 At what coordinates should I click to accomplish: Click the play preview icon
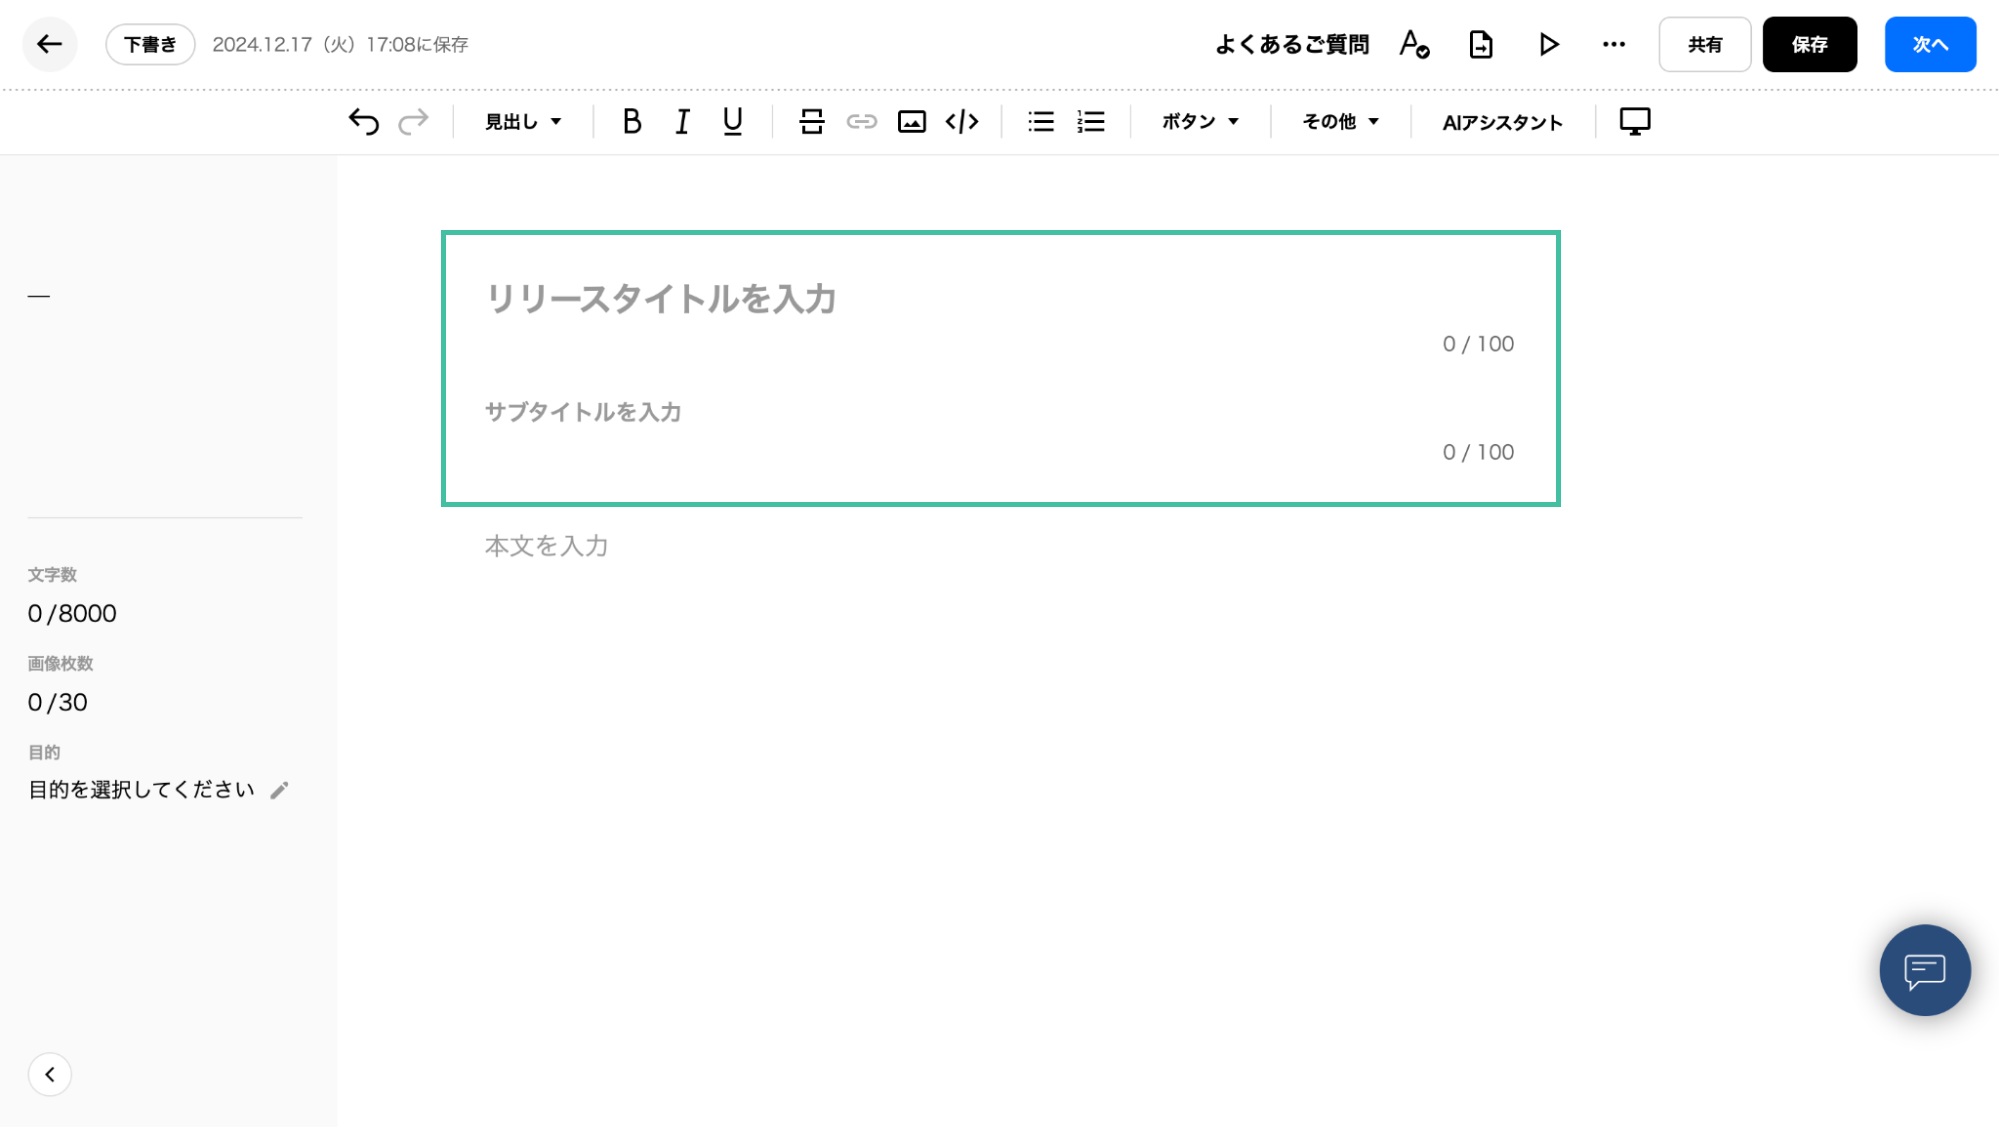point(1548,44)
